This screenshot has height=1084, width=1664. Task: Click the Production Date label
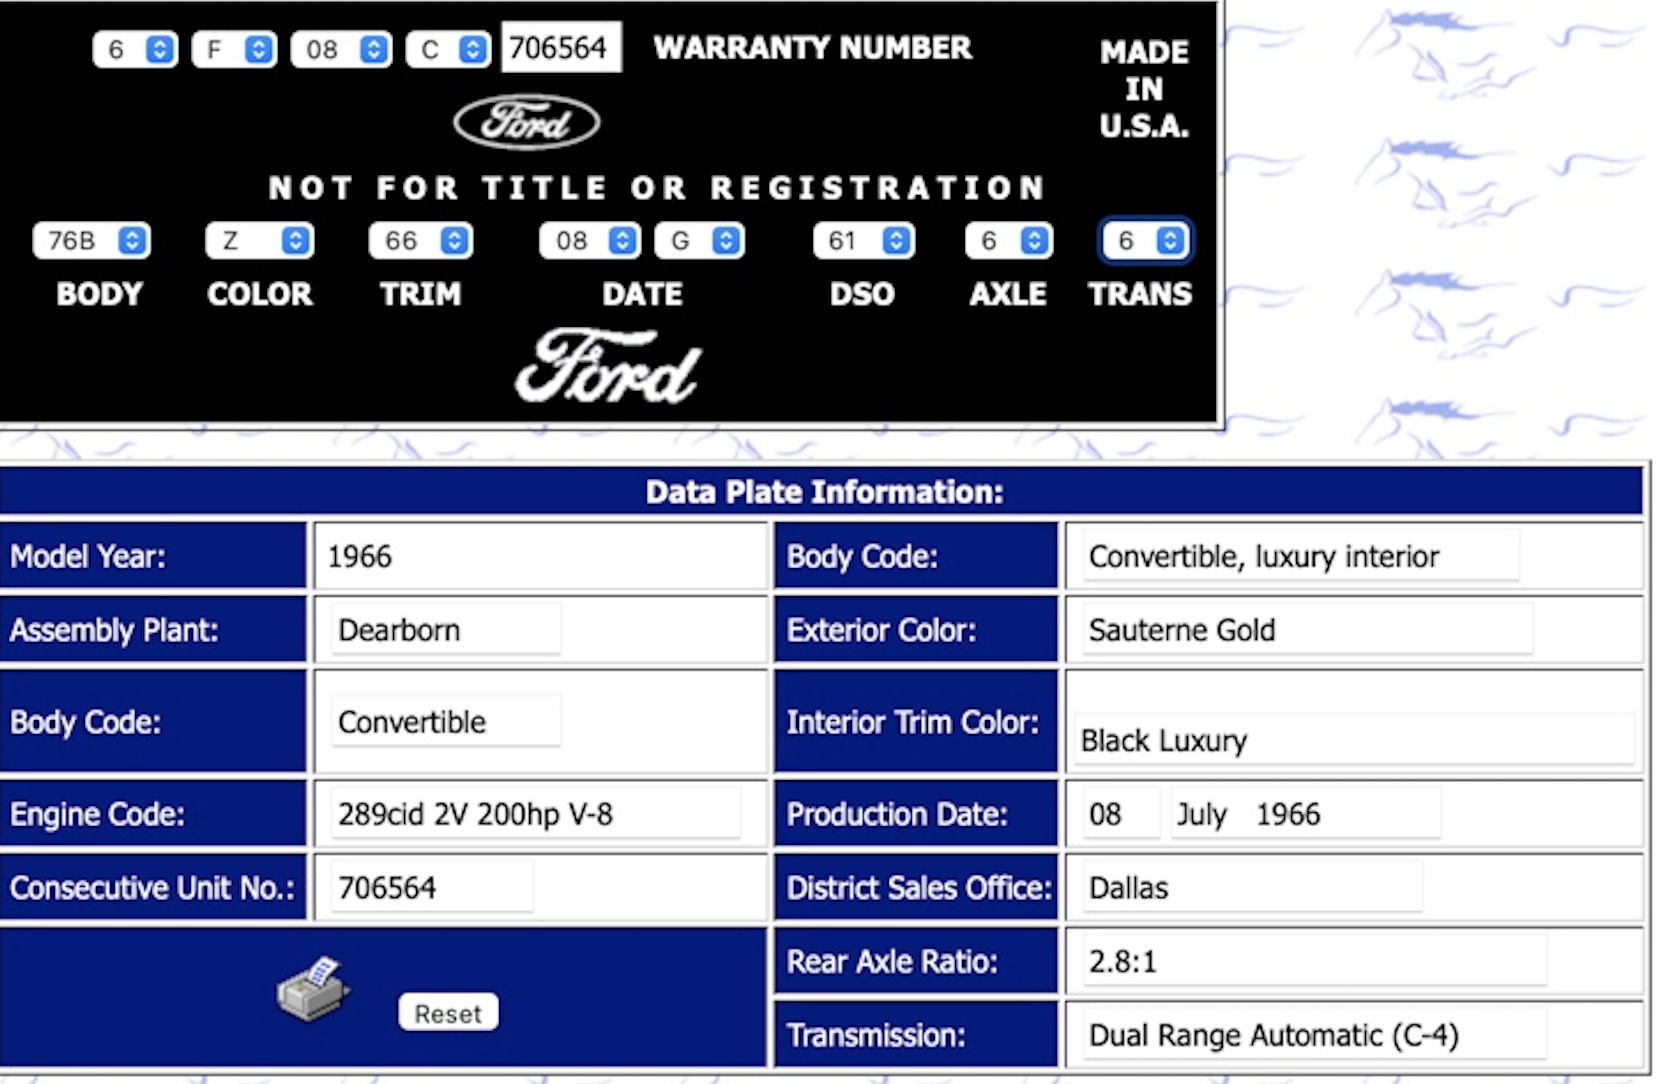897,814
